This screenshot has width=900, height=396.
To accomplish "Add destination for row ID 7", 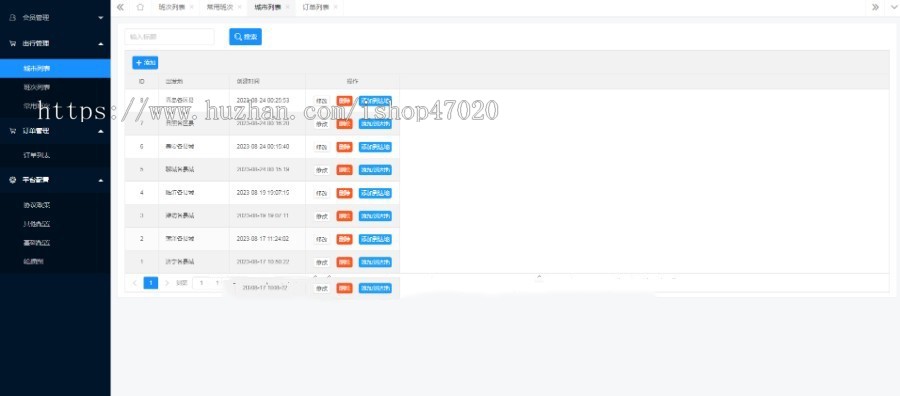I will click(375, 124).
